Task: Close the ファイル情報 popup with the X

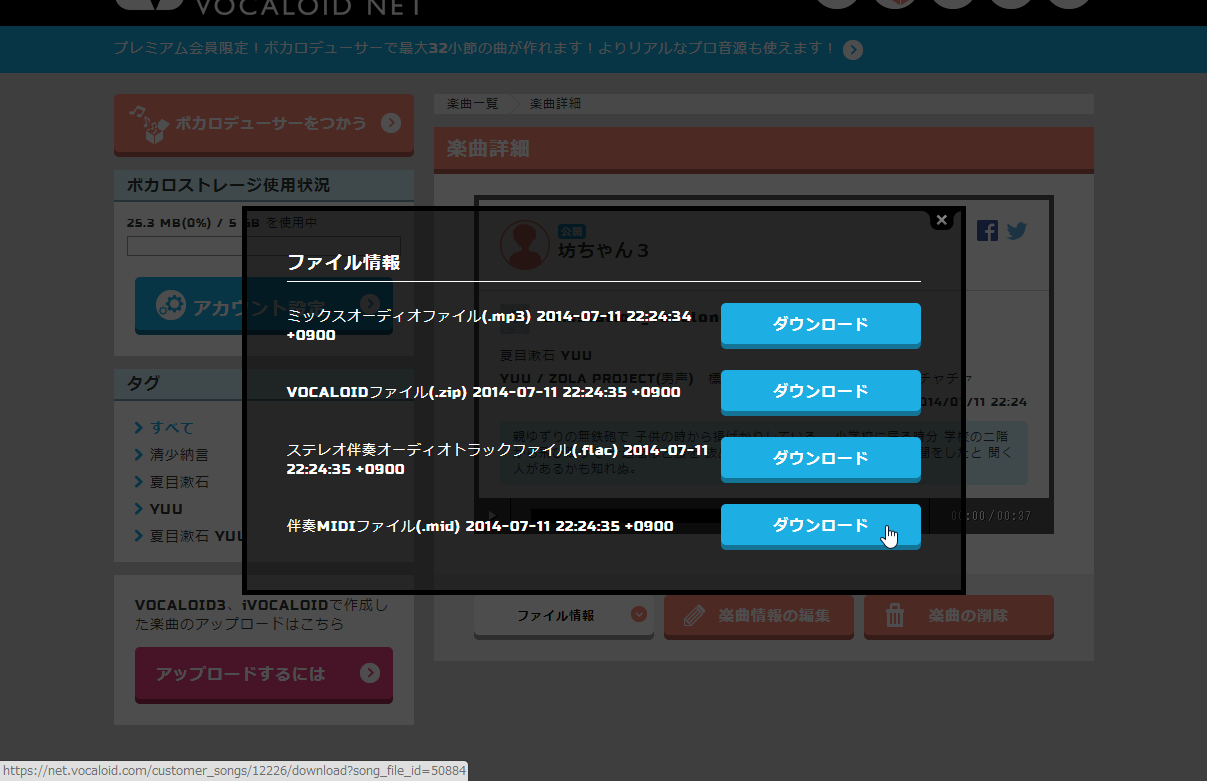Action: click(941, 219)
